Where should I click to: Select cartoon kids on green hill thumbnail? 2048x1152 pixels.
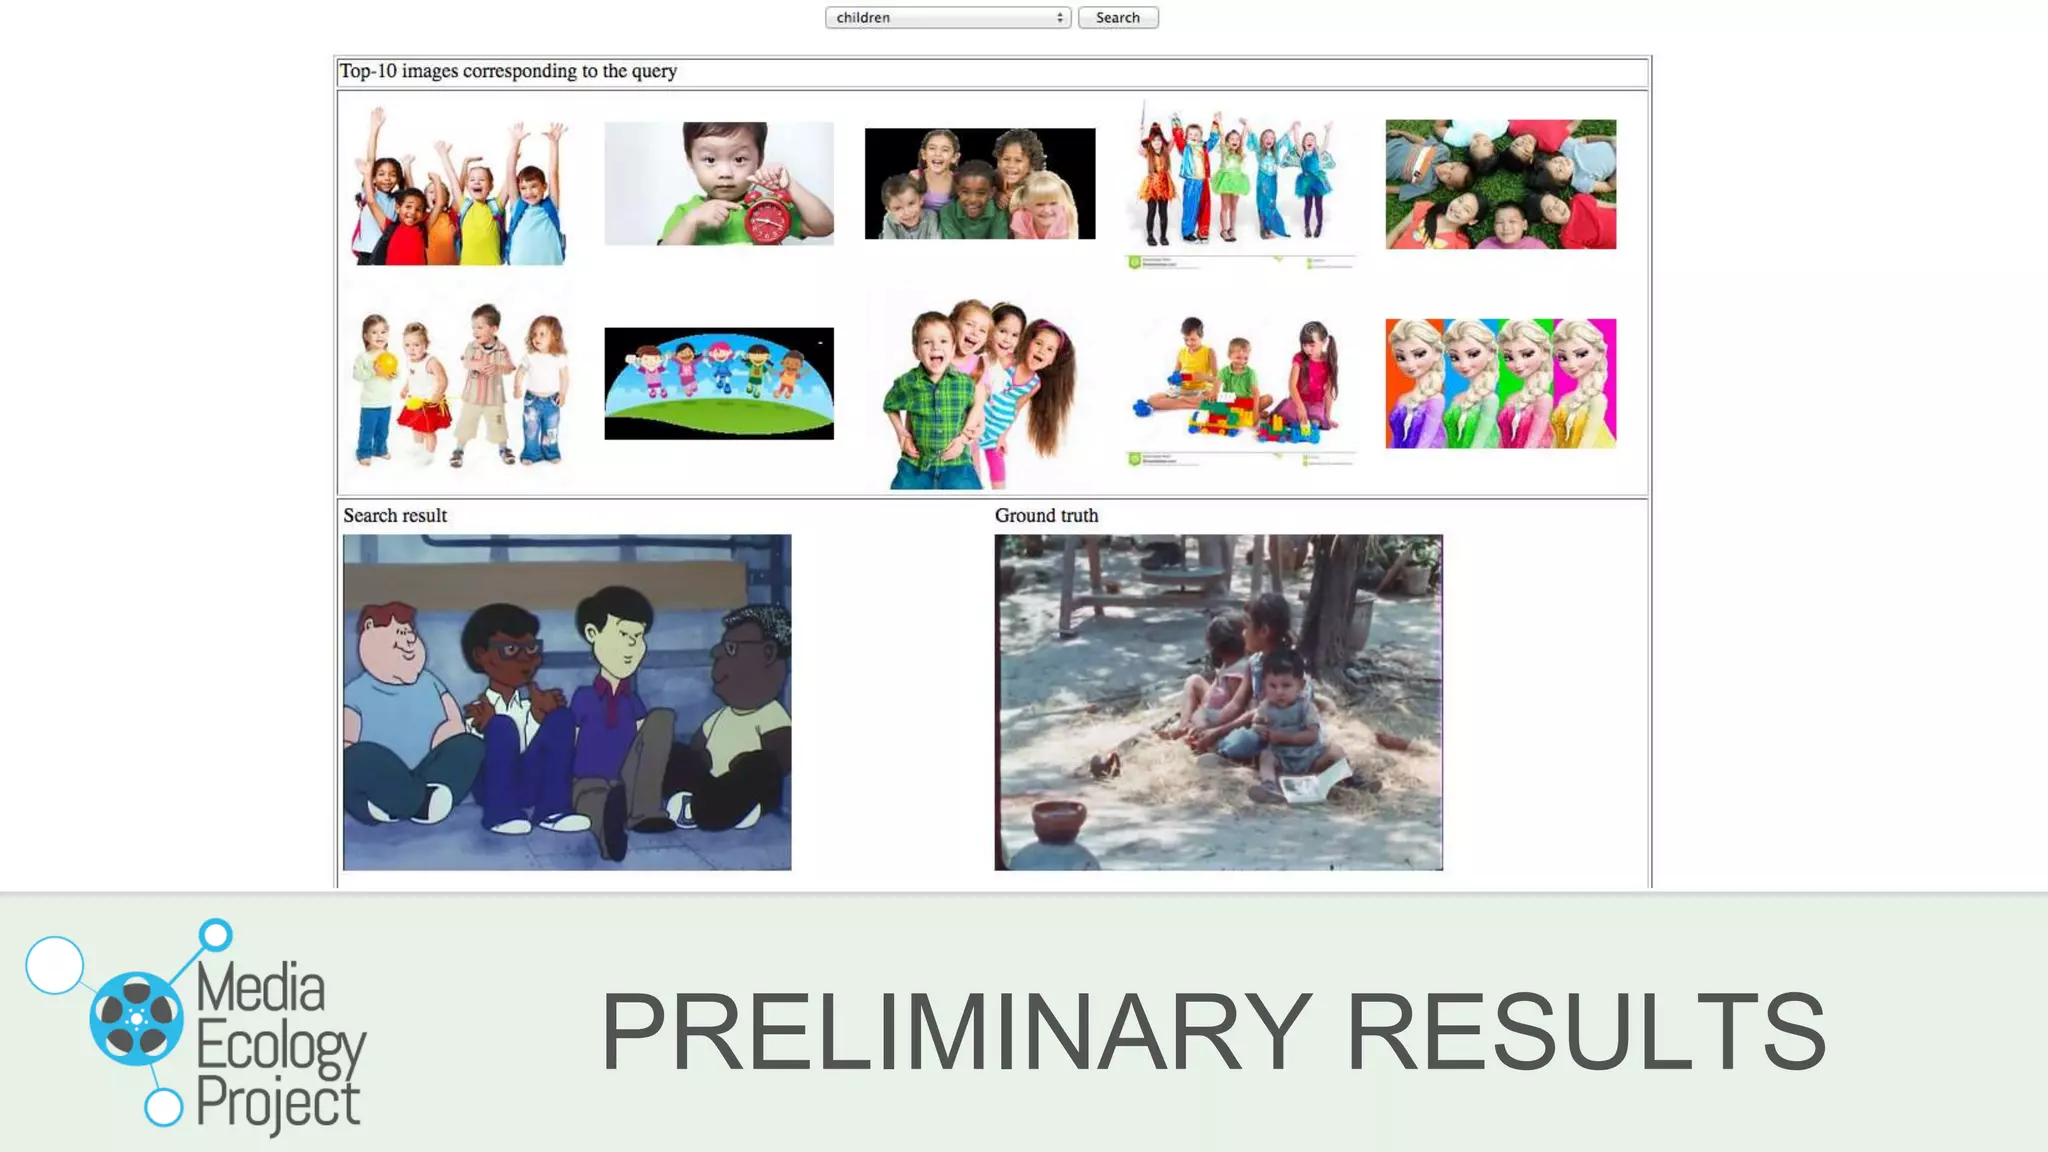point(719,384)
